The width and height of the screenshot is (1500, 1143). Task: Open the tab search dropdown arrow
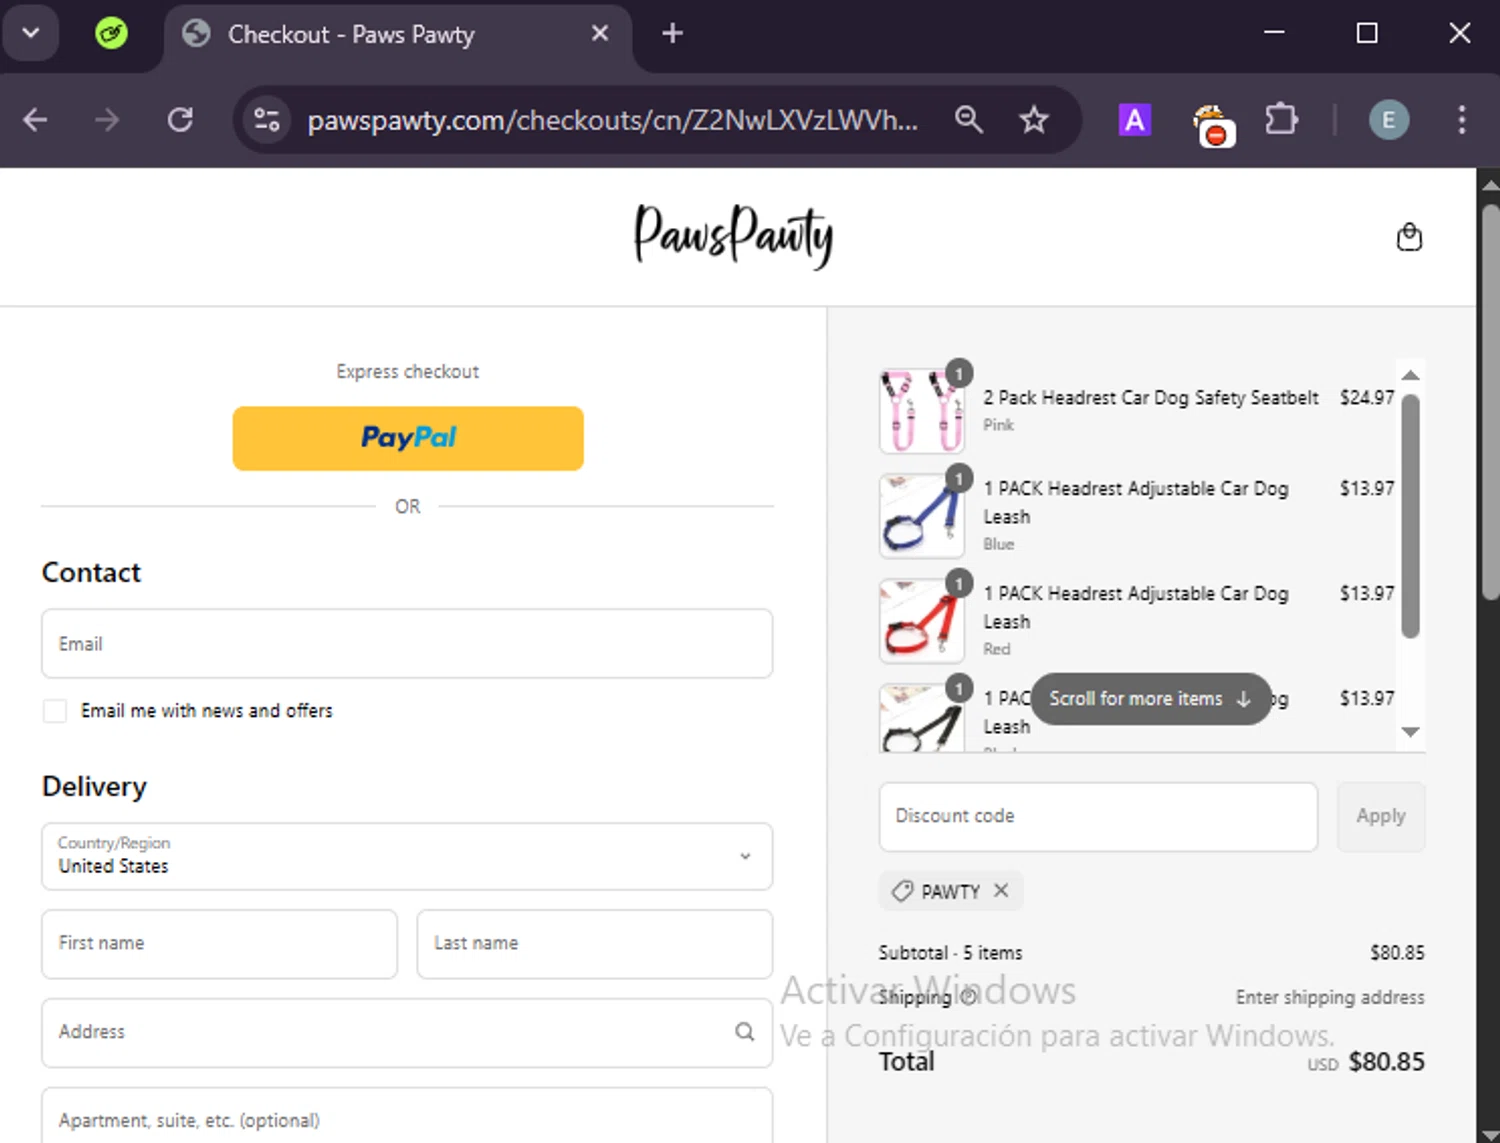click(x=31, y=33)
